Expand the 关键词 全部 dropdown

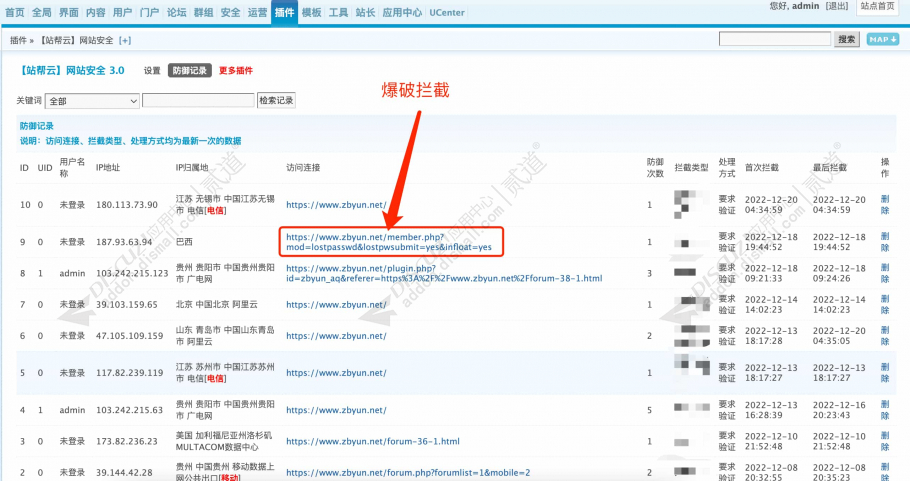click(x=92, y=101)
